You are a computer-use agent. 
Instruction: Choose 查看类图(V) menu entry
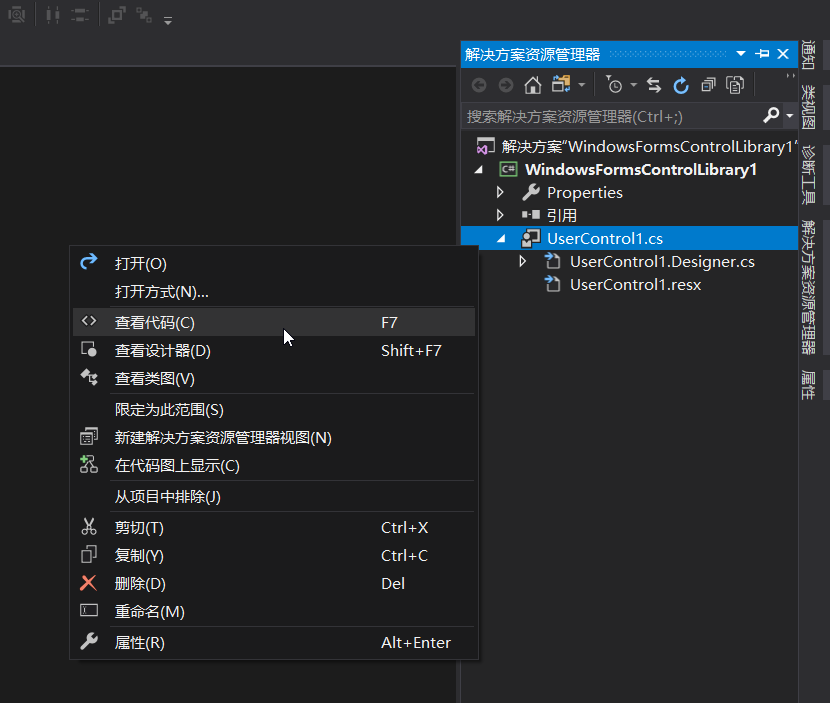pos(274,378)
